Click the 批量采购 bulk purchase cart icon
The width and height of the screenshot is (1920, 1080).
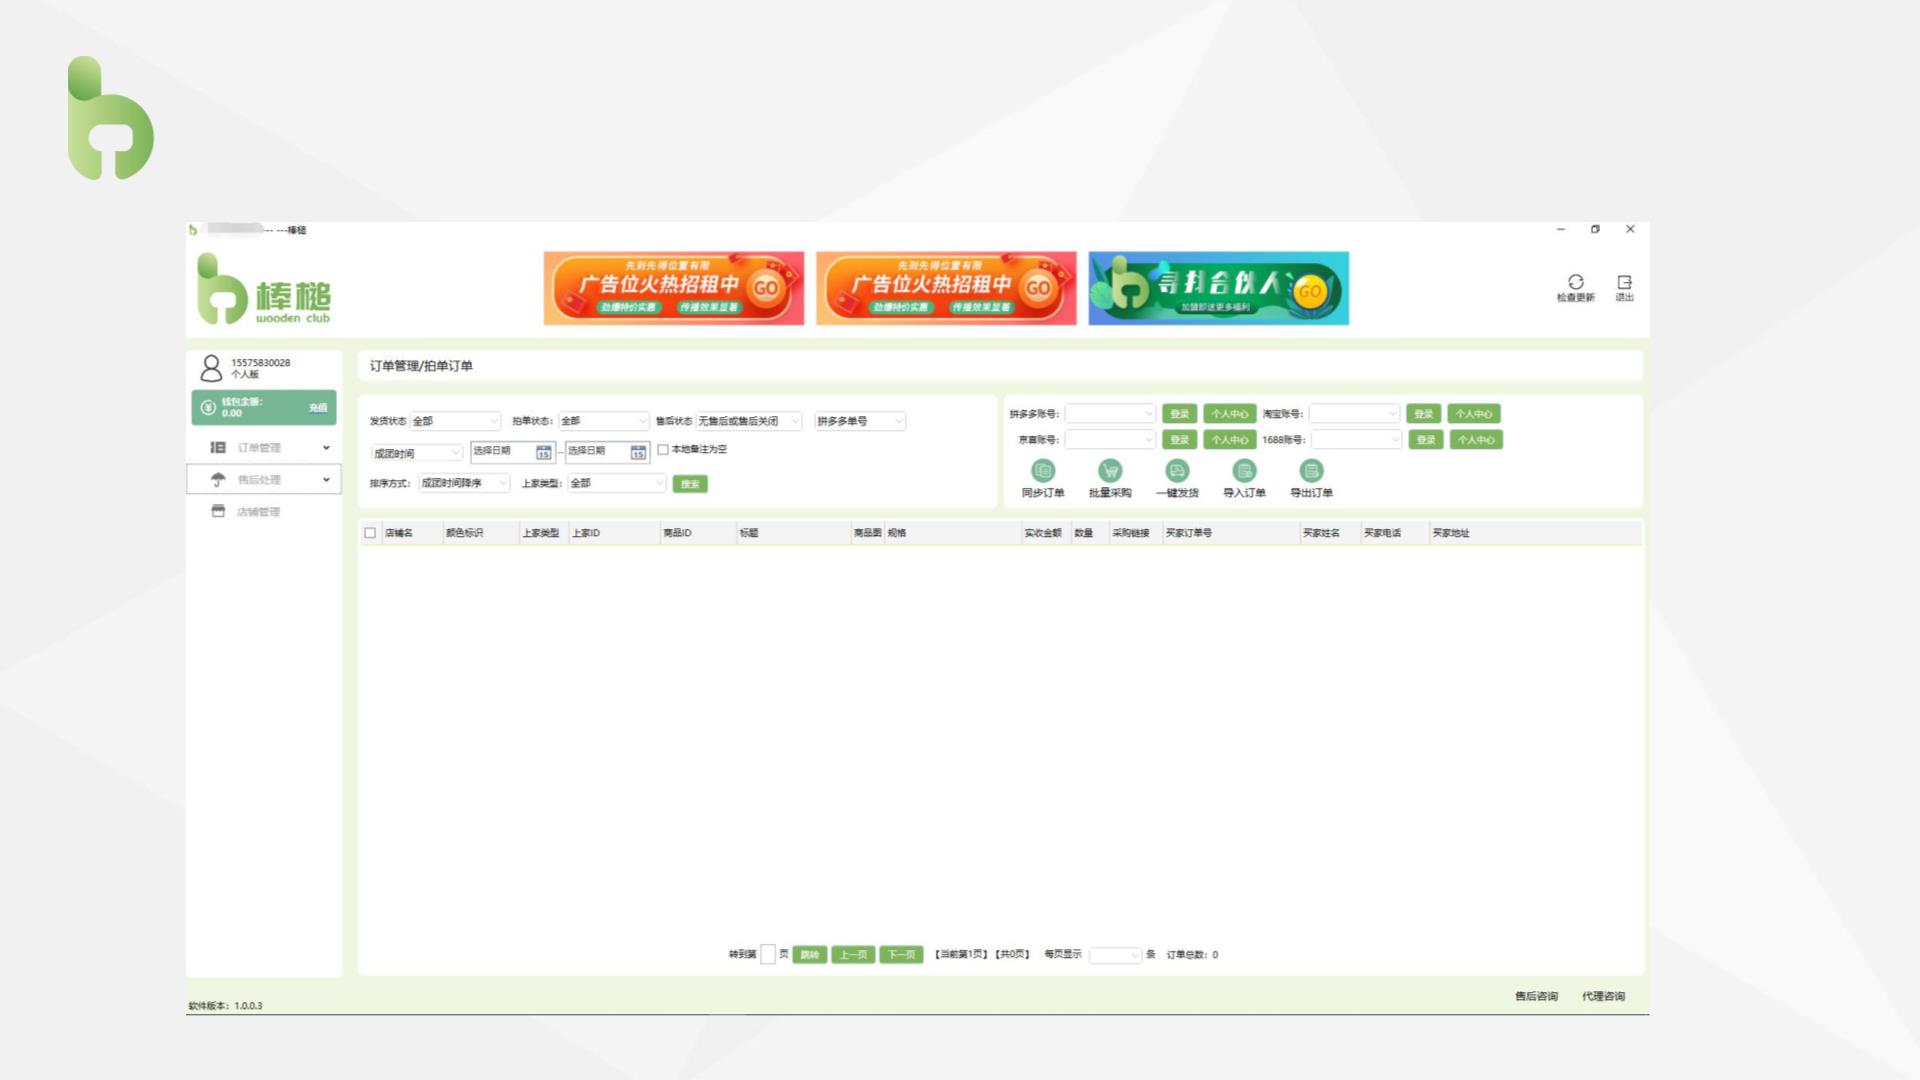coord(1109,471)
